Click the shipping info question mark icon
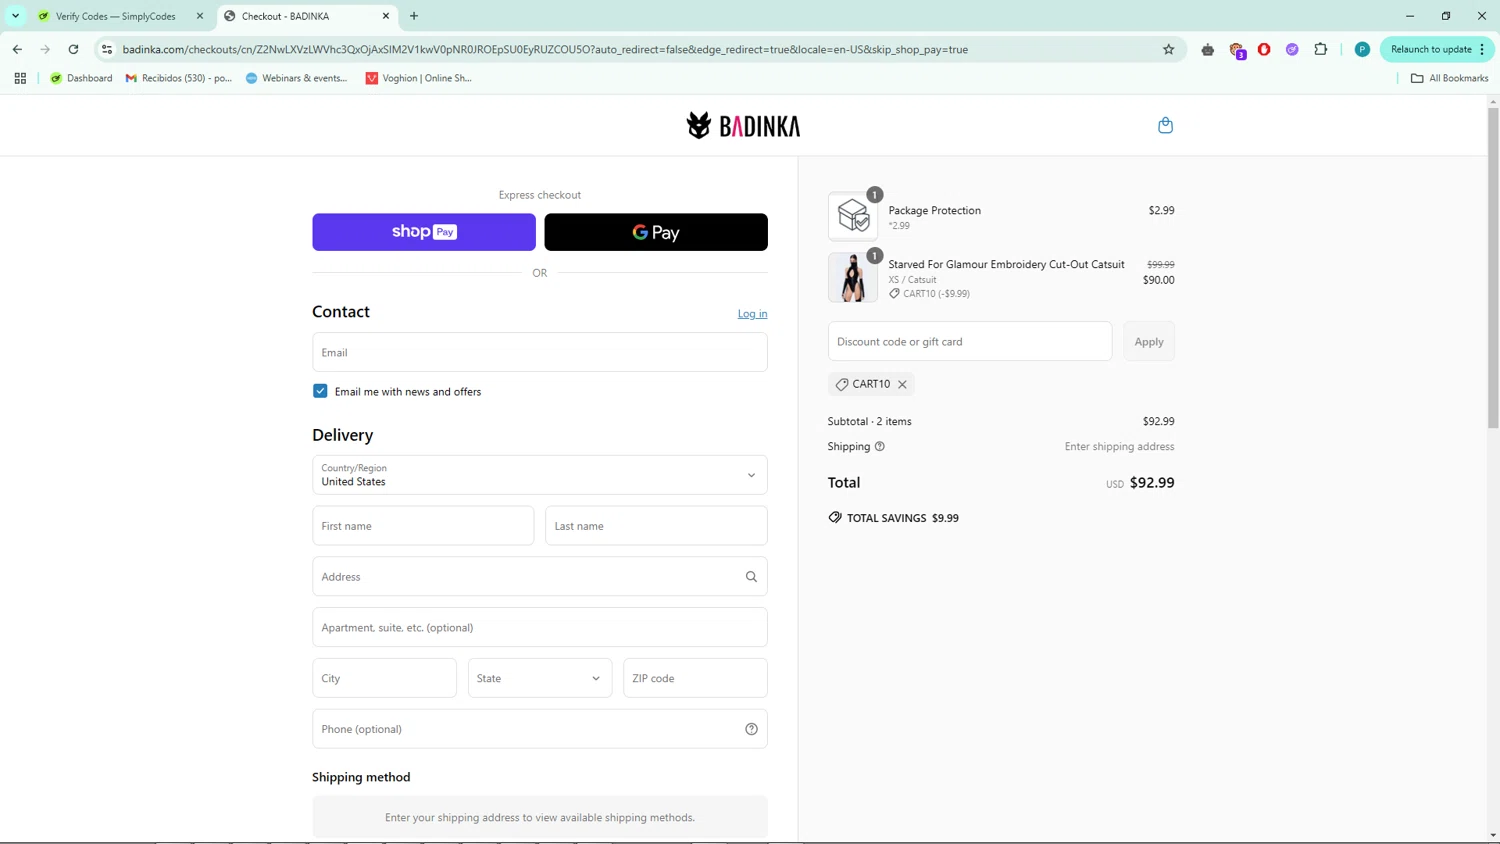 (x=880, y=447)
